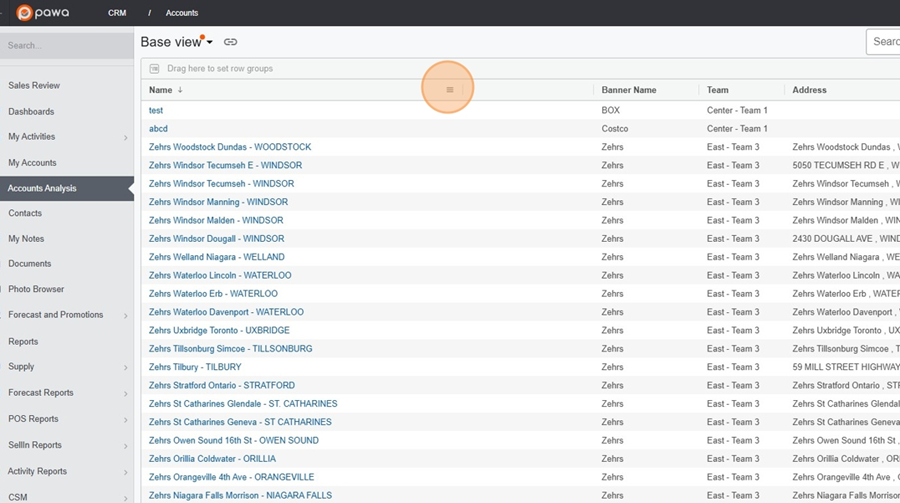Open Zehrs Niagara Falls Morrison account
Screen dimensions: 900x503
click(240, 496)
